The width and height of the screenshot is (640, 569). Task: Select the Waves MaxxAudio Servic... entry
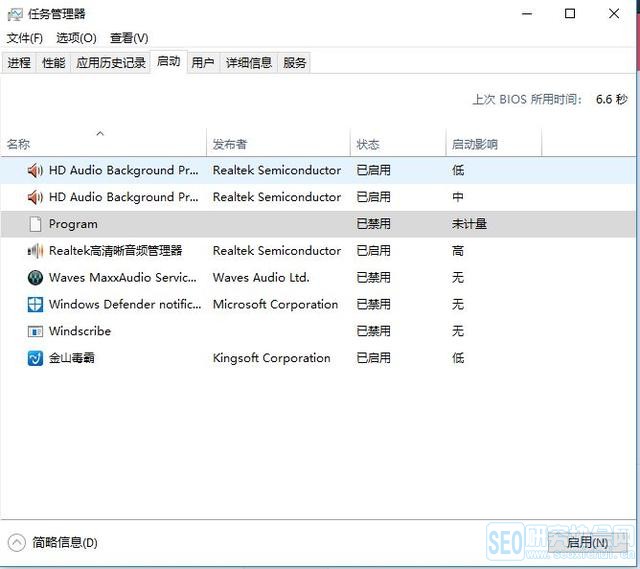pos(123,278)
